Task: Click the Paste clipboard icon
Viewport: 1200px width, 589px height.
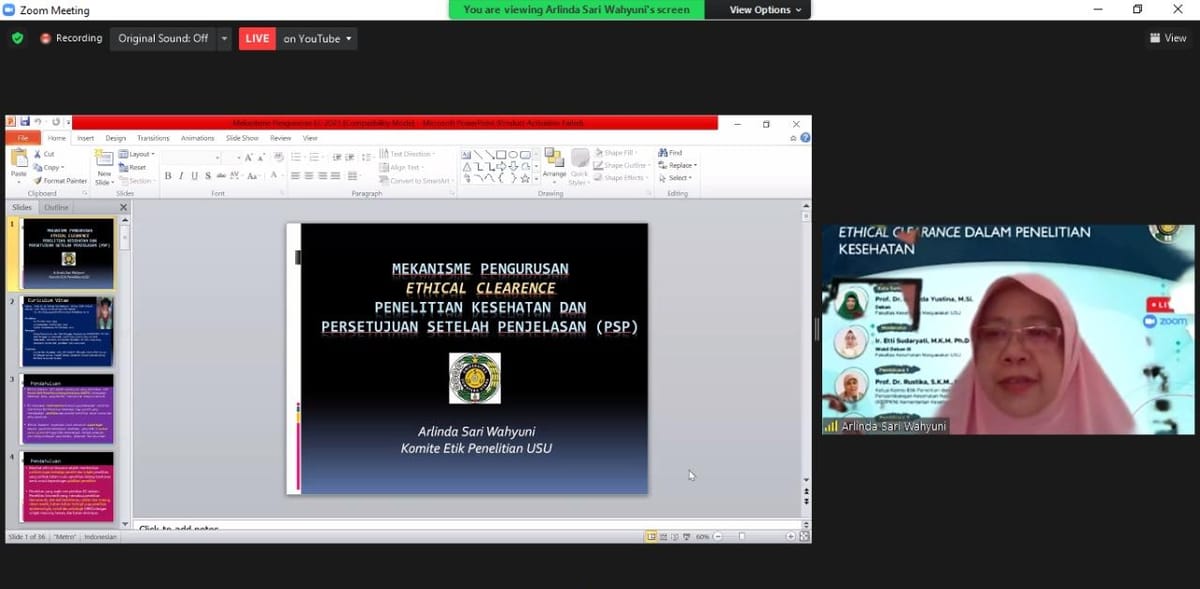Action: click(19, 159)
